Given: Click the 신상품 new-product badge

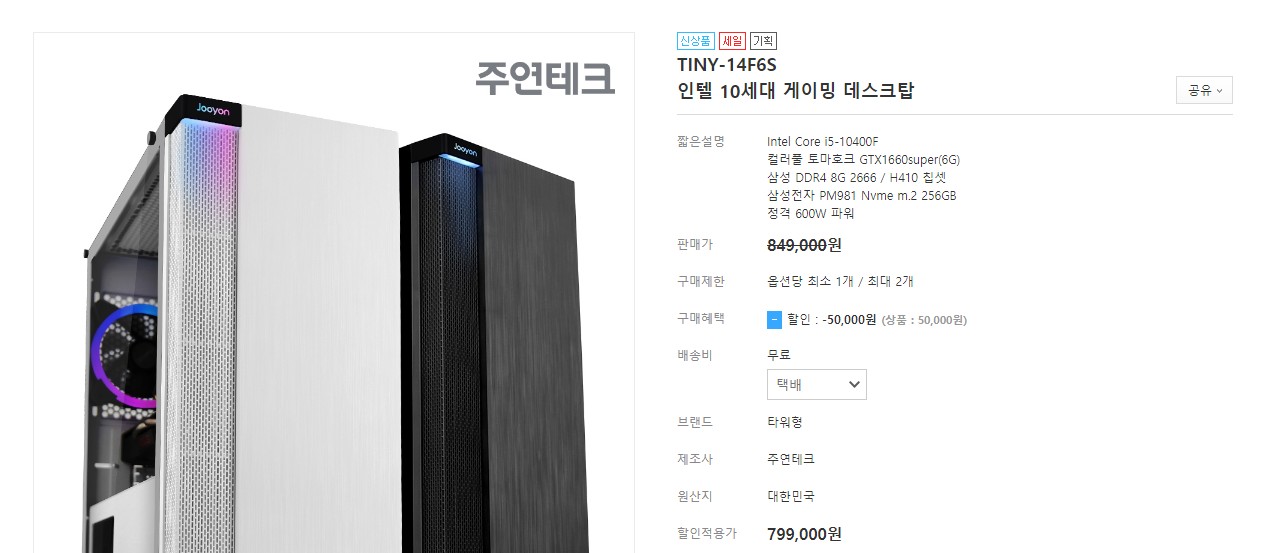Looking at the screenshot, I should tap(695, 41).
